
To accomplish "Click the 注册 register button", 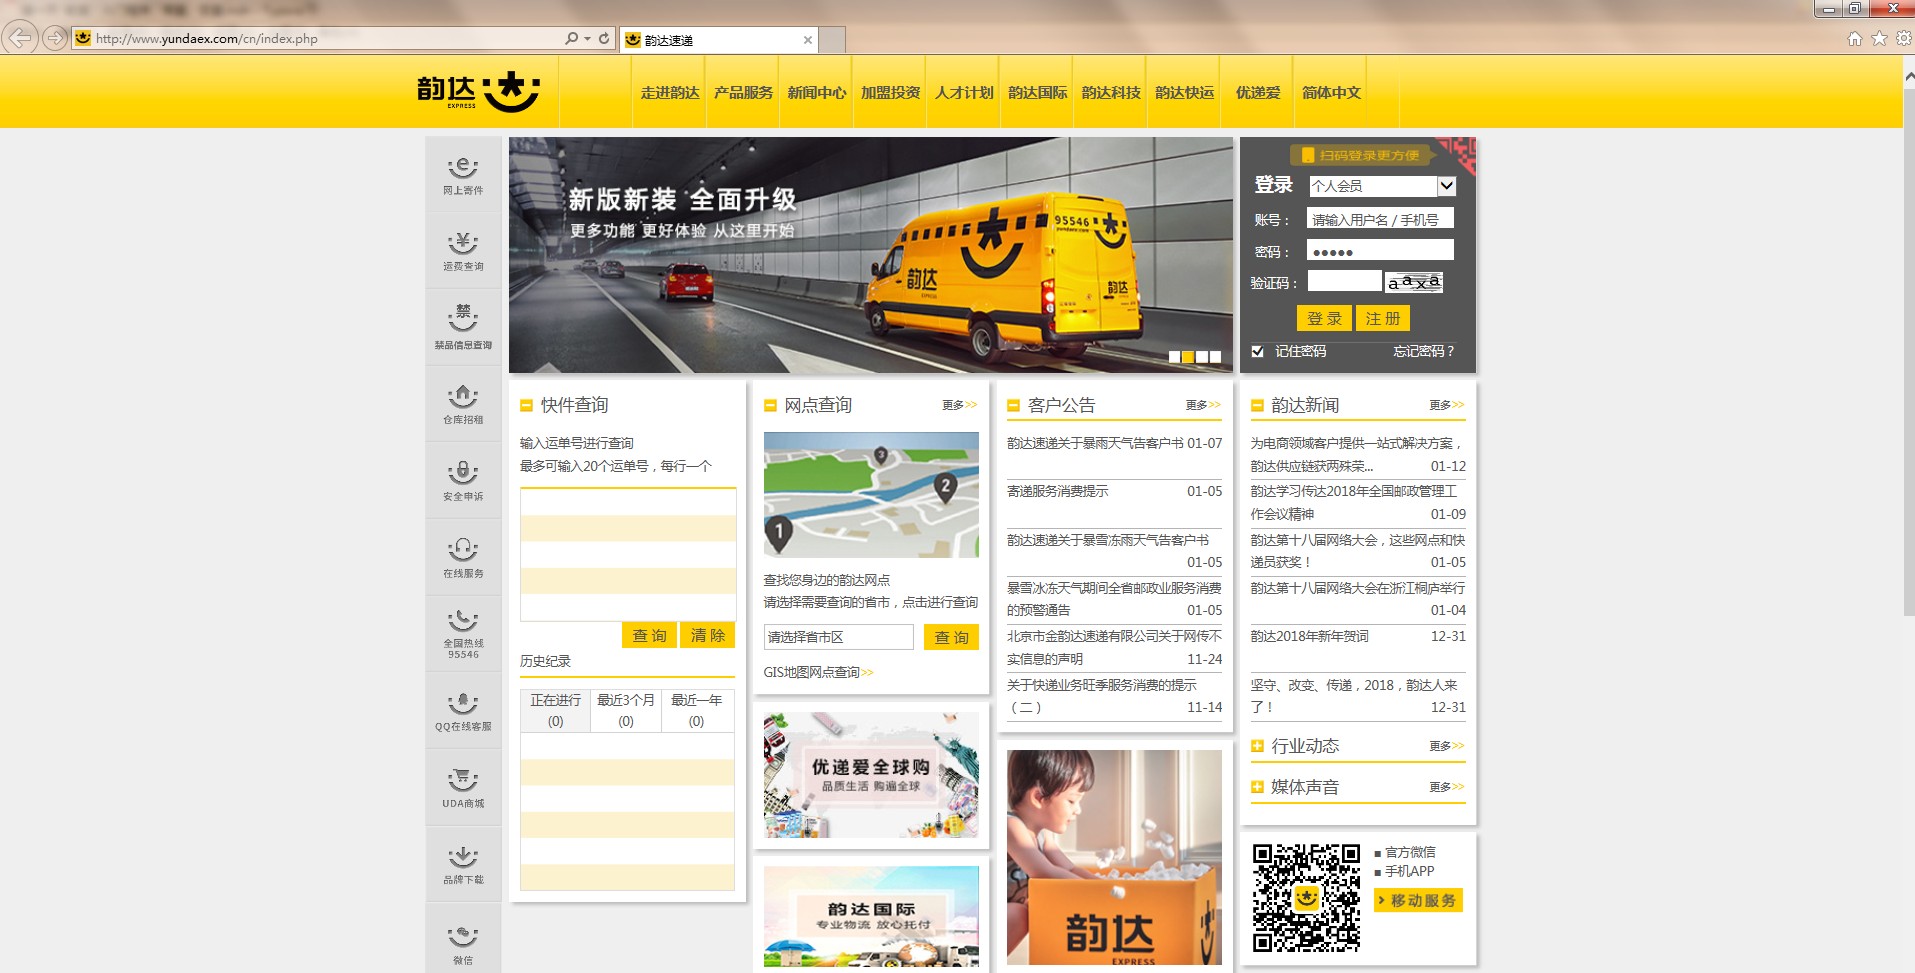I will pos(1383,318).
